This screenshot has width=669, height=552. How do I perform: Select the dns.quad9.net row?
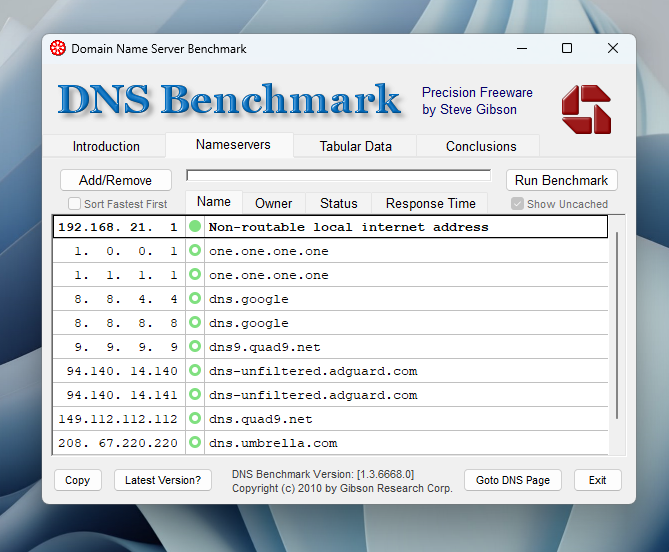click(330, 419)
